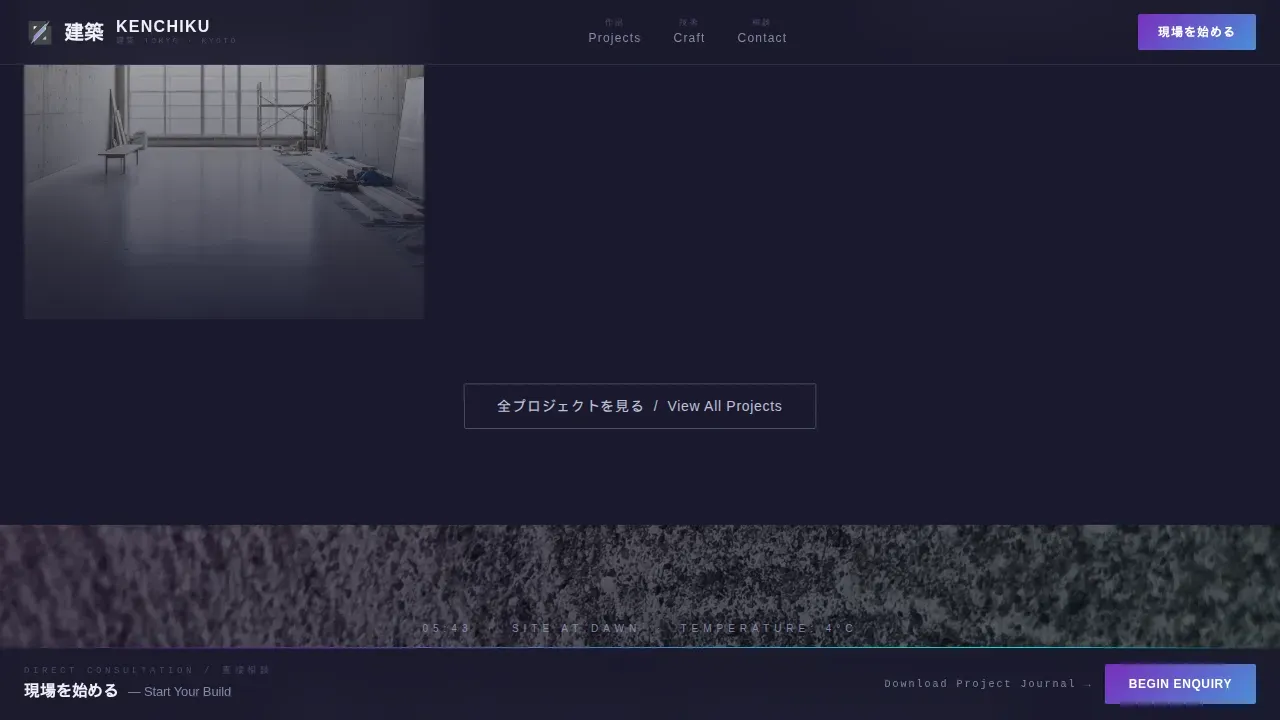The height and width of the screenshot is (720, 1280).
Task: Open the Craft nav item
Action: [689, 32]
